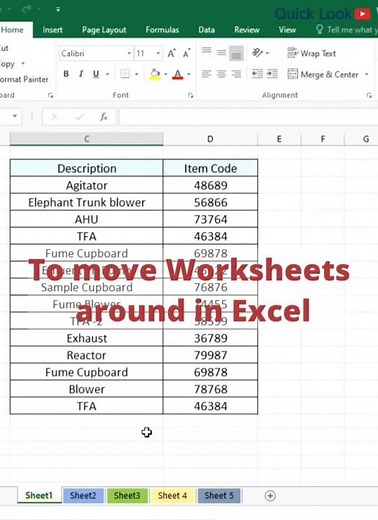
Task: Open the View tab
Action: [287, 30]
